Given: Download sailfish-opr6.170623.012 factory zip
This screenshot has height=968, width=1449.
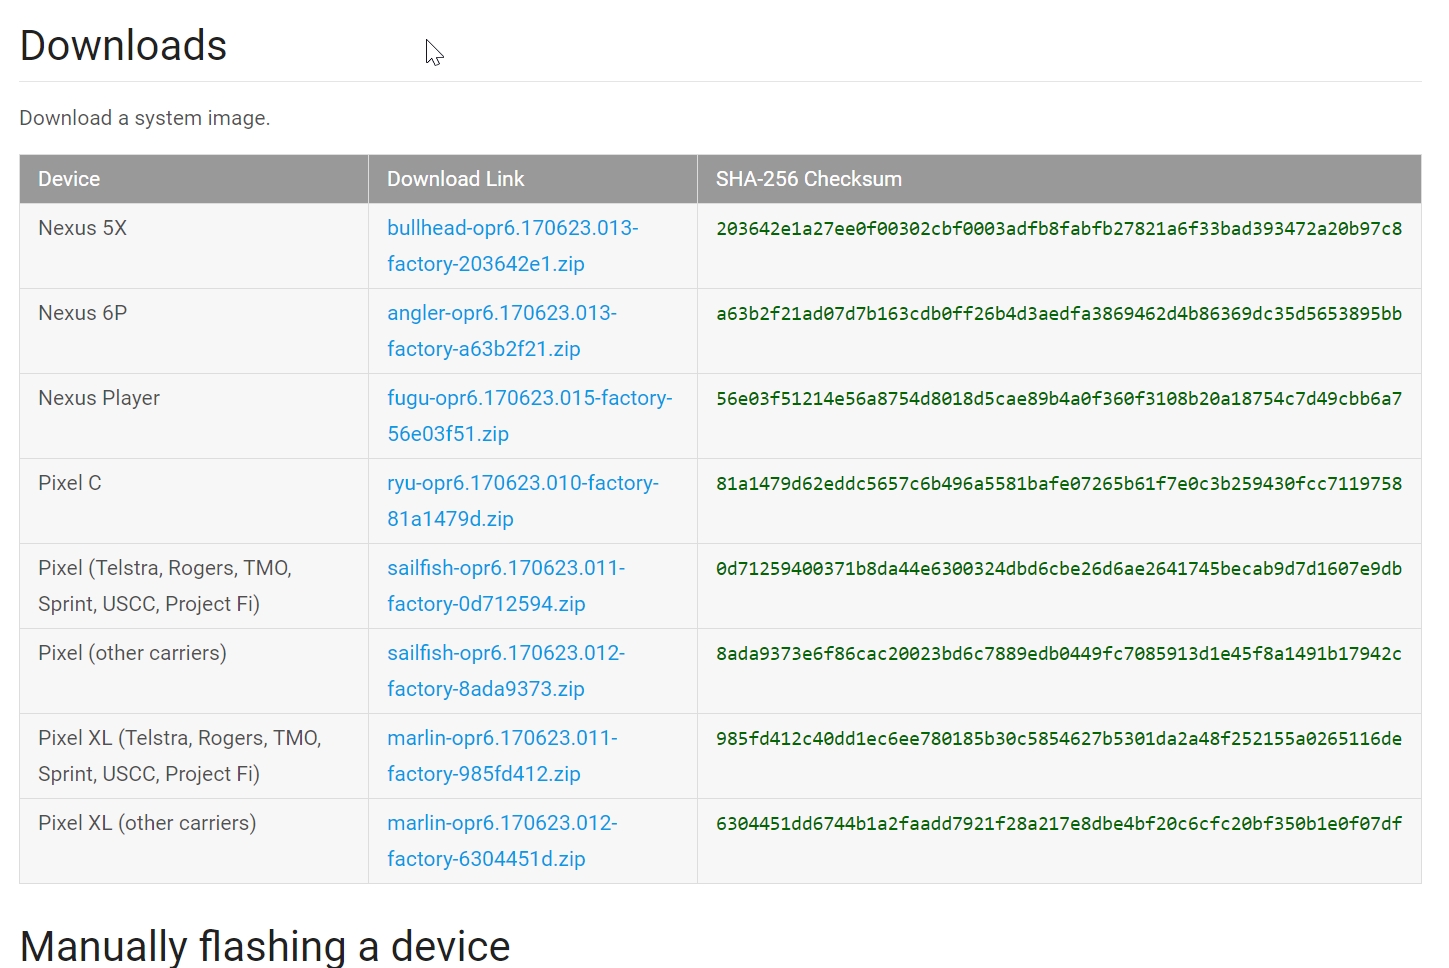Looking at the screenshot, I should (x=506, y=671).
